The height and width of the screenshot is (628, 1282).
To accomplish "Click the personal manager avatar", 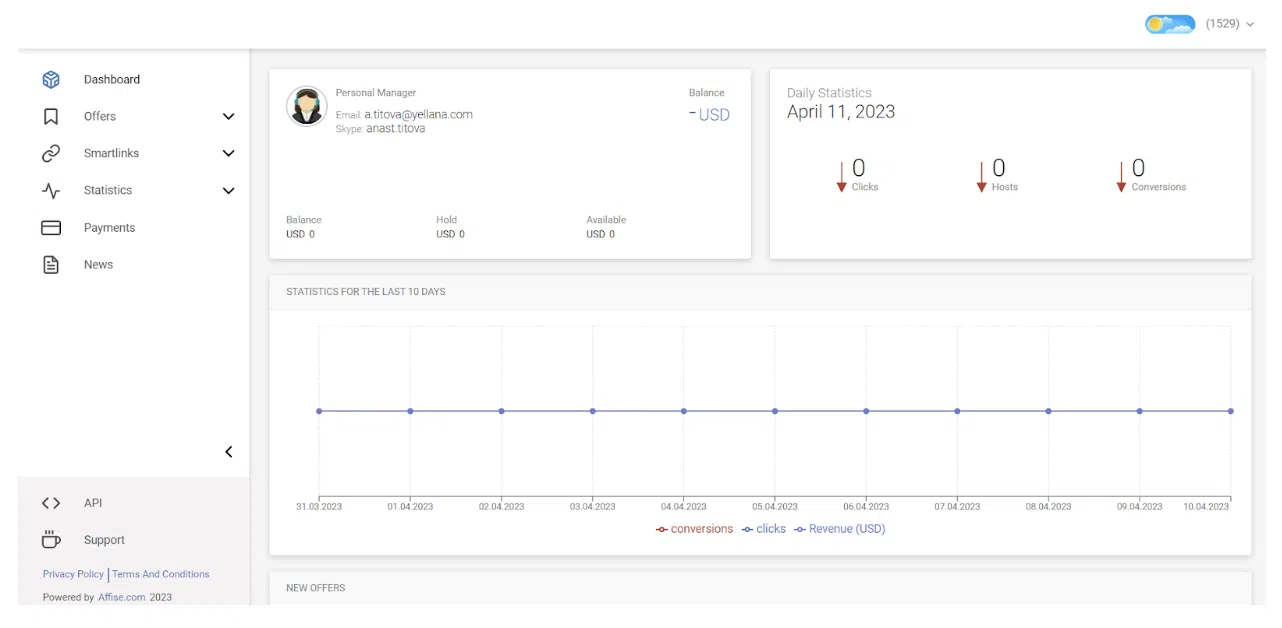I will pyautogui.click(x=307, y=106).
